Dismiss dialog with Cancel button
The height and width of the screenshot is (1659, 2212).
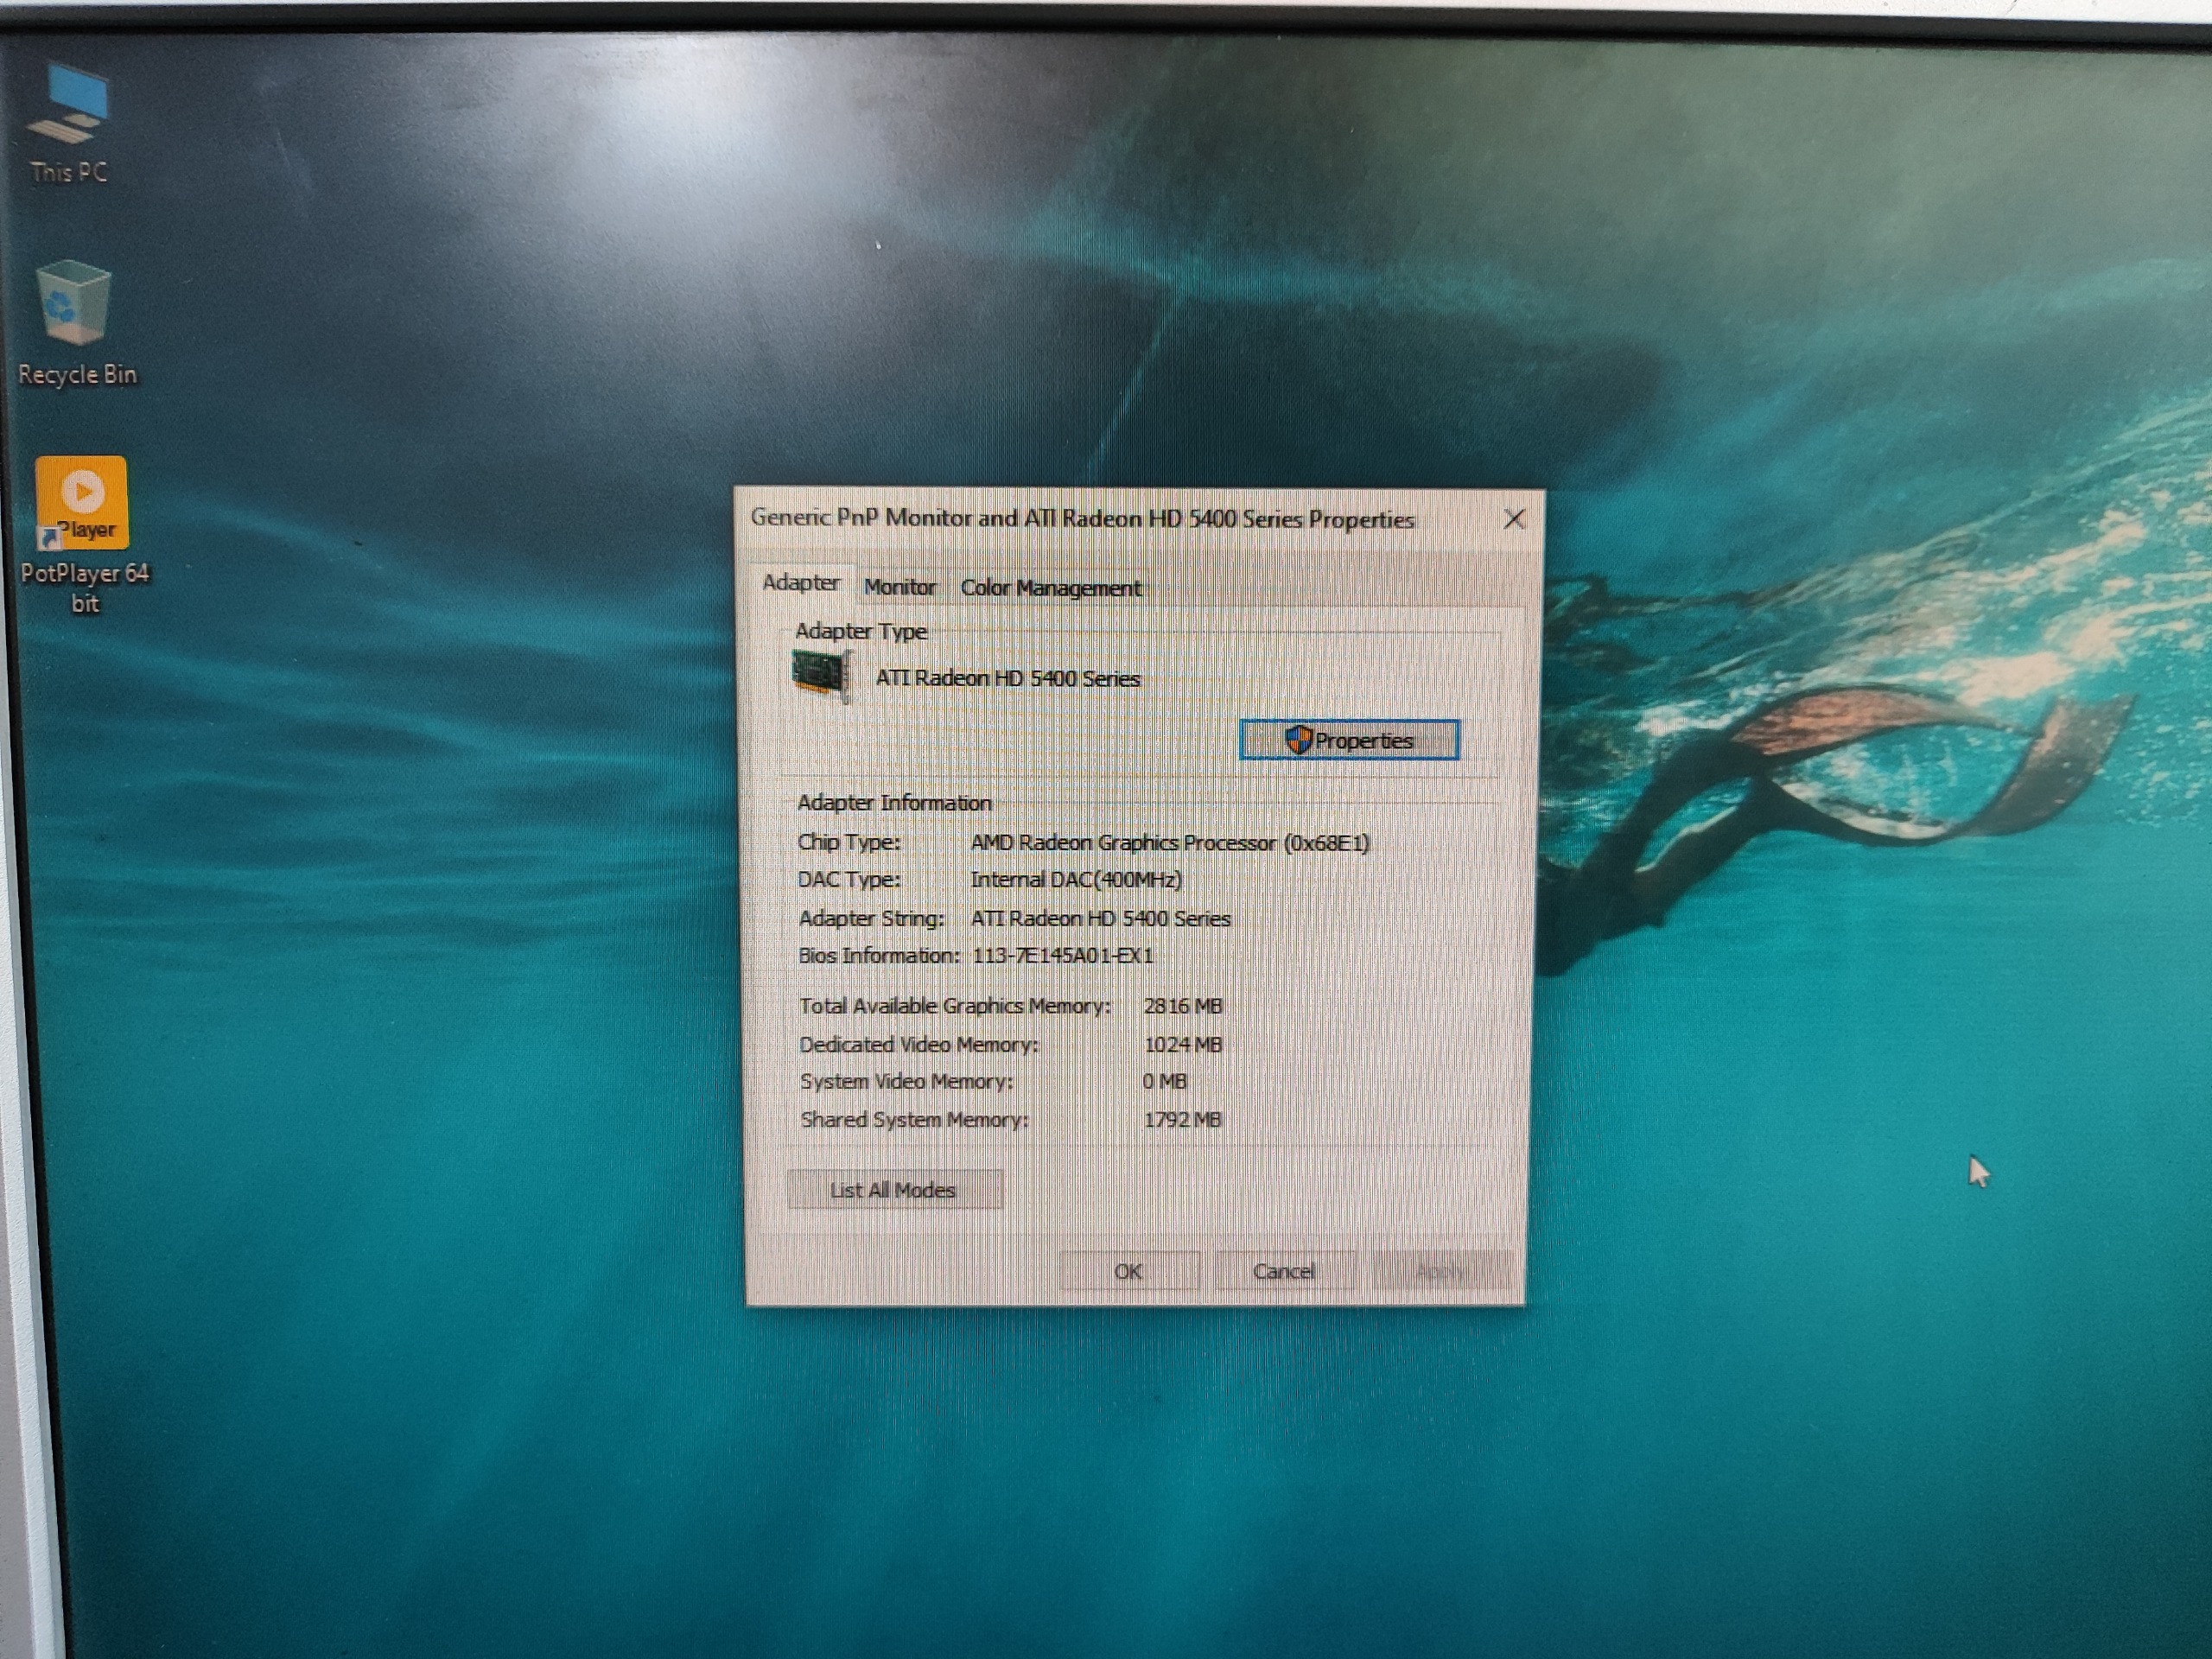(x=1284, y=1271)
